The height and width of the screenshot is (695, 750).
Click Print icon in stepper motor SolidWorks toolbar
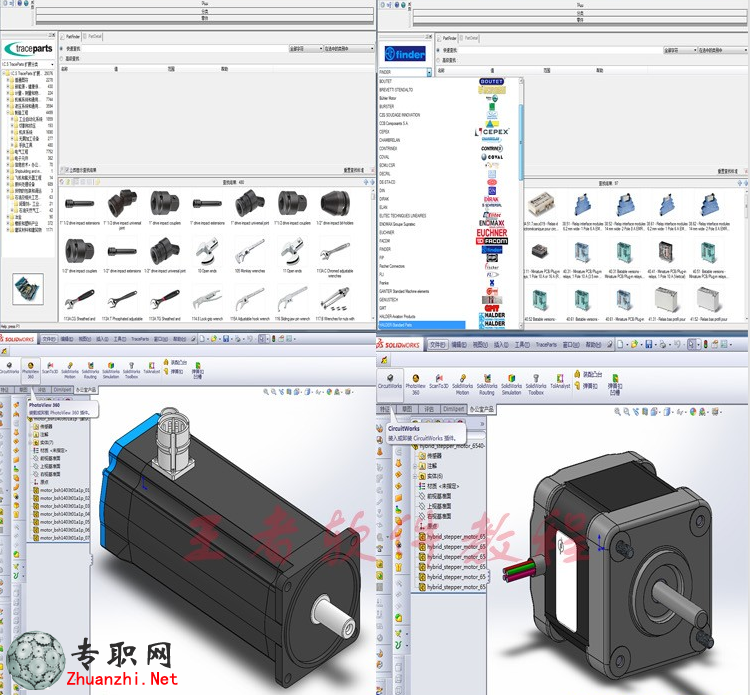[663, 344]
